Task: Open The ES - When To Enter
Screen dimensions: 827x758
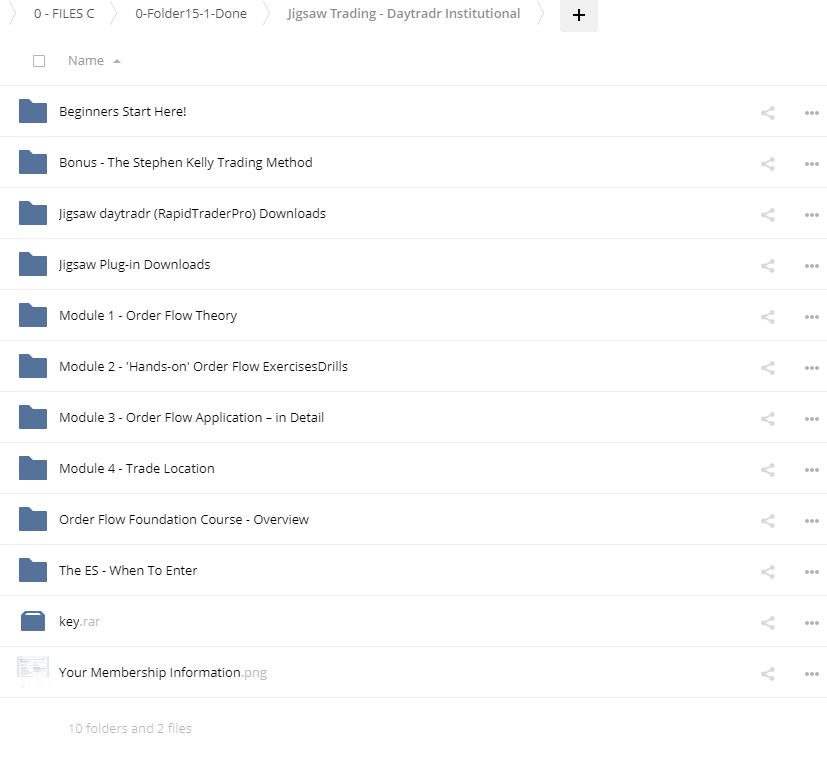Action: (x=128, y=570)
